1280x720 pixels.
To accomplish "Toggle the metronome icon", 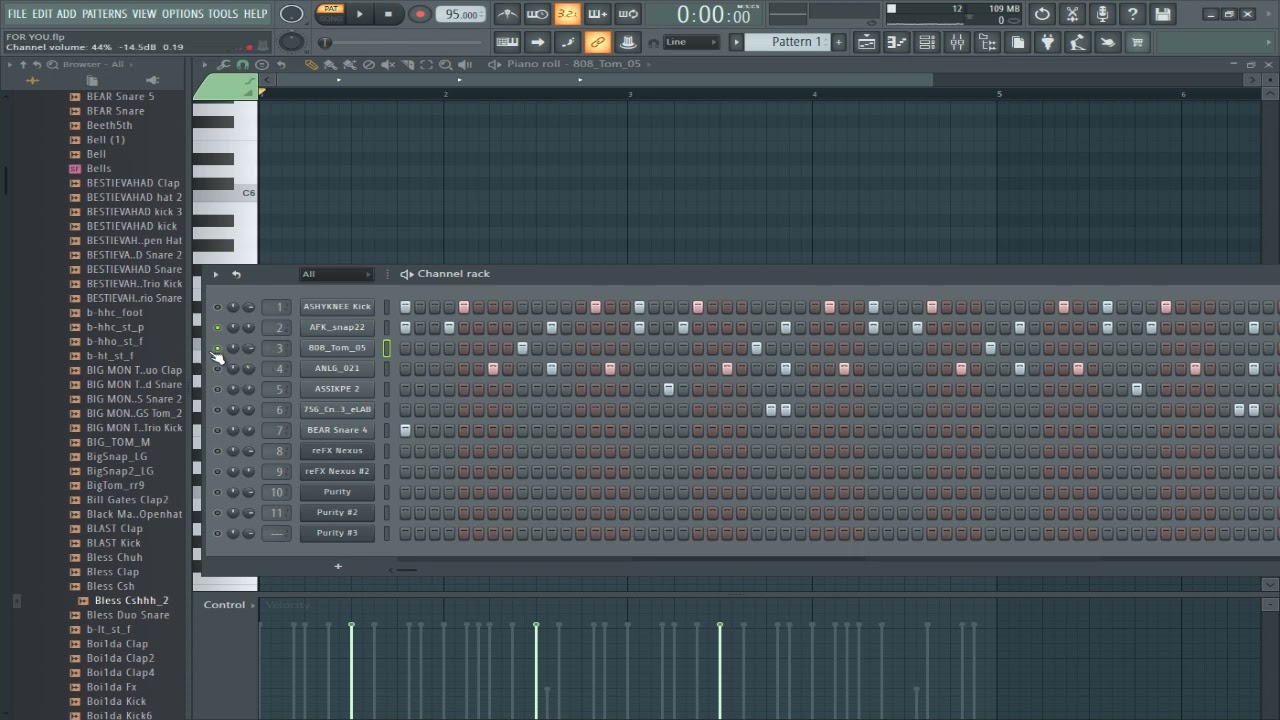I will click(507, 14).
